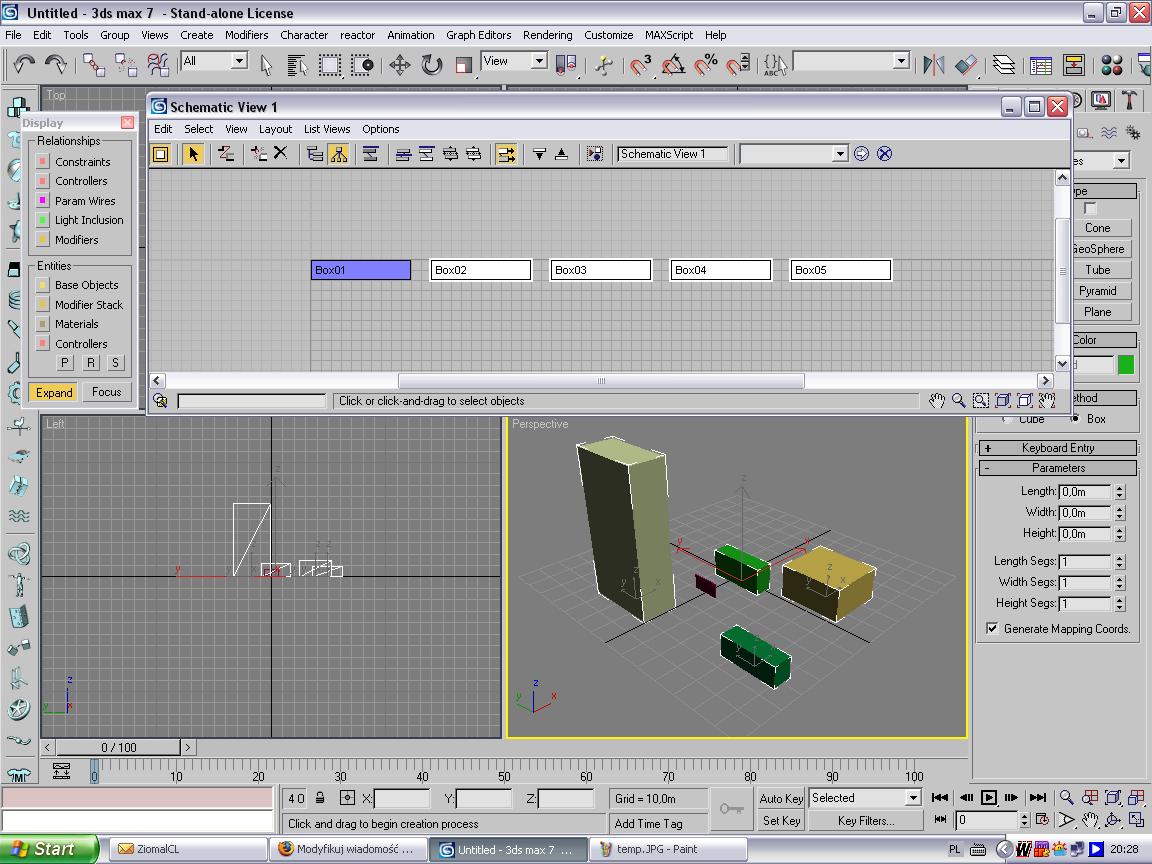Click Schematic View Zoom Region tool
Image resolution: width=1152 pixels, height=864 pixels.
pos(980,400)
